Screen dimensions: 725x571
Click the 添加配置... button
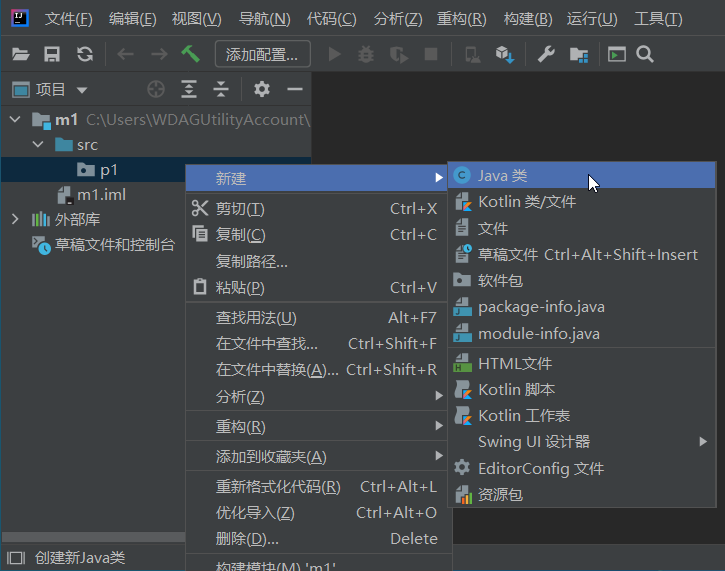coord(262,54)
